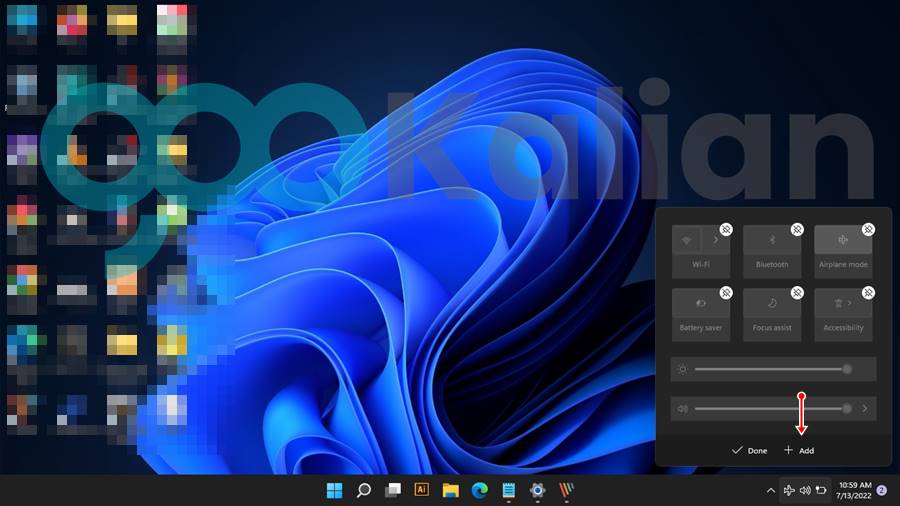Open Settings gear on the taskbar

click(538, 491)
